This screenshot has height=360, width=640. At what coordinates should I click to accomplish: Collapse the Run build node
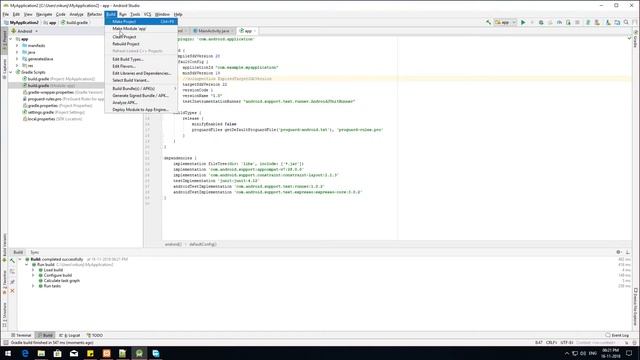[x=27, y=264]
